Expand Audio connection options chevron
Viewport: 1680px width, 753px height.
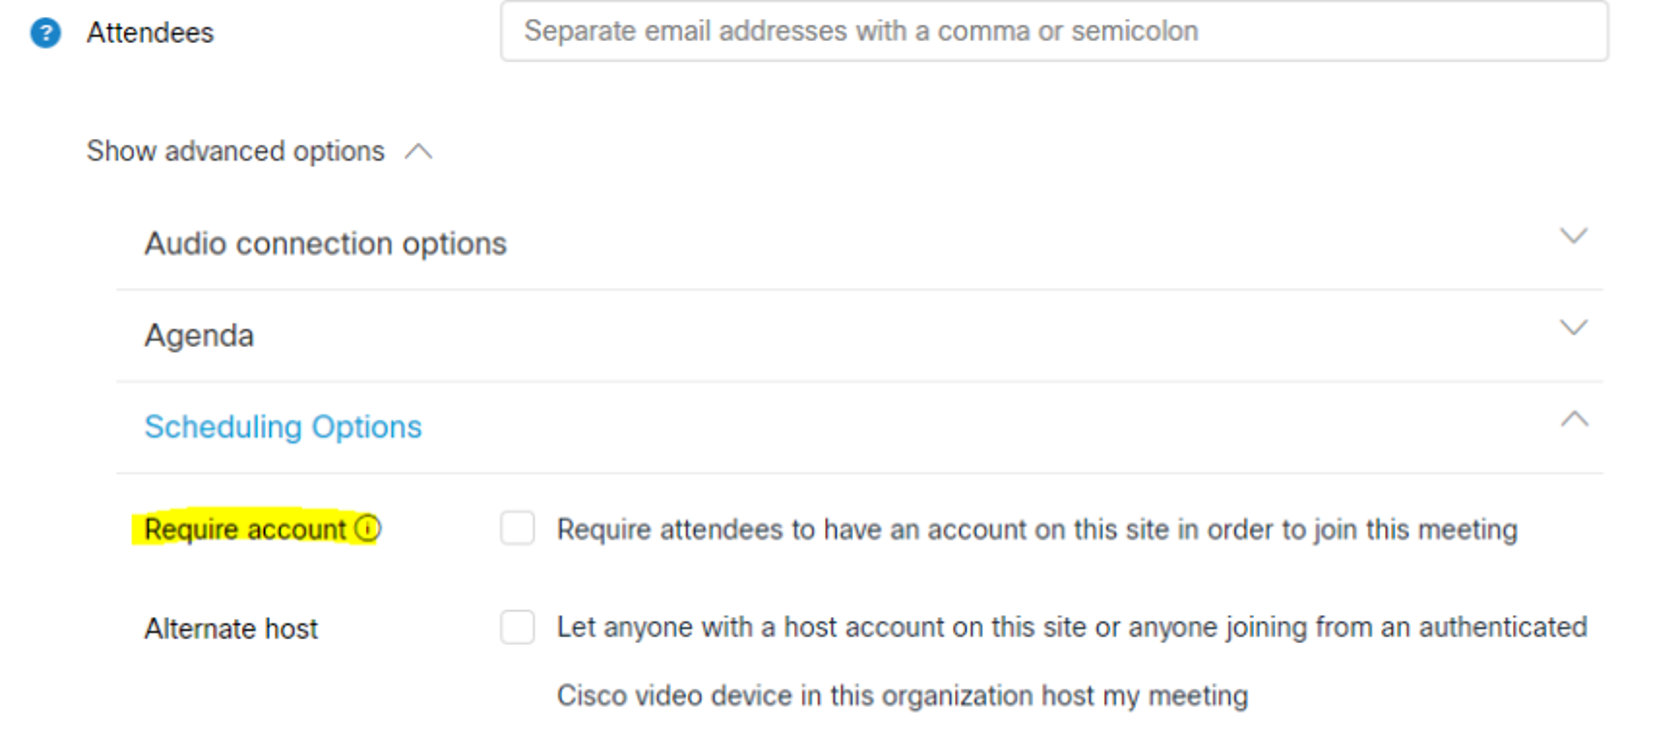coord(1573,236)
